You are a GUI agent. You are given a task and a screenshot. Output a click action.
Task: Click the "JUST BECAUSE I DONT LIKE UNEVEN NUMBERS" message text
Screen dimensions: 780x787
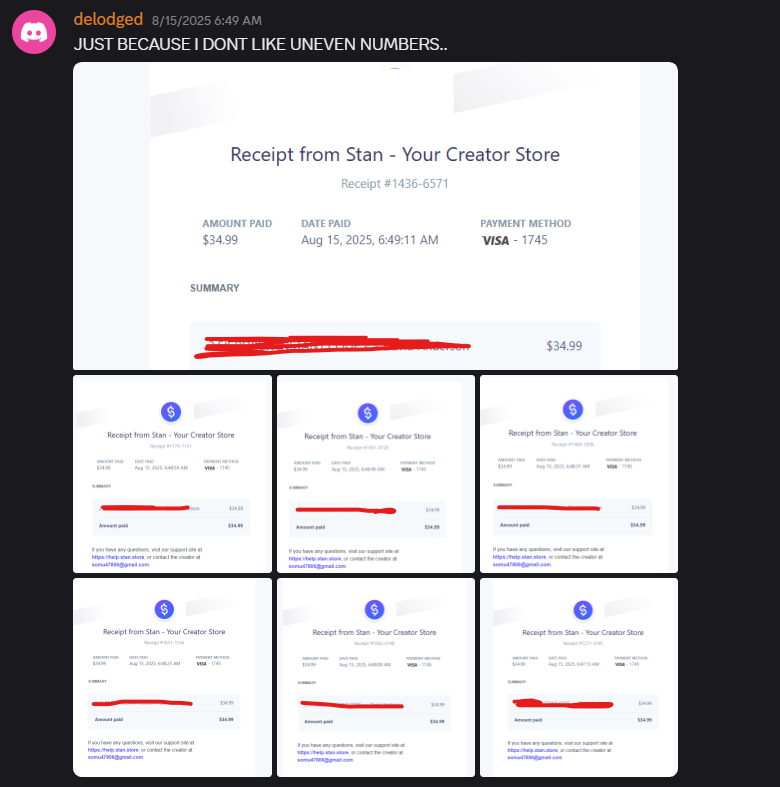(261, 44)
